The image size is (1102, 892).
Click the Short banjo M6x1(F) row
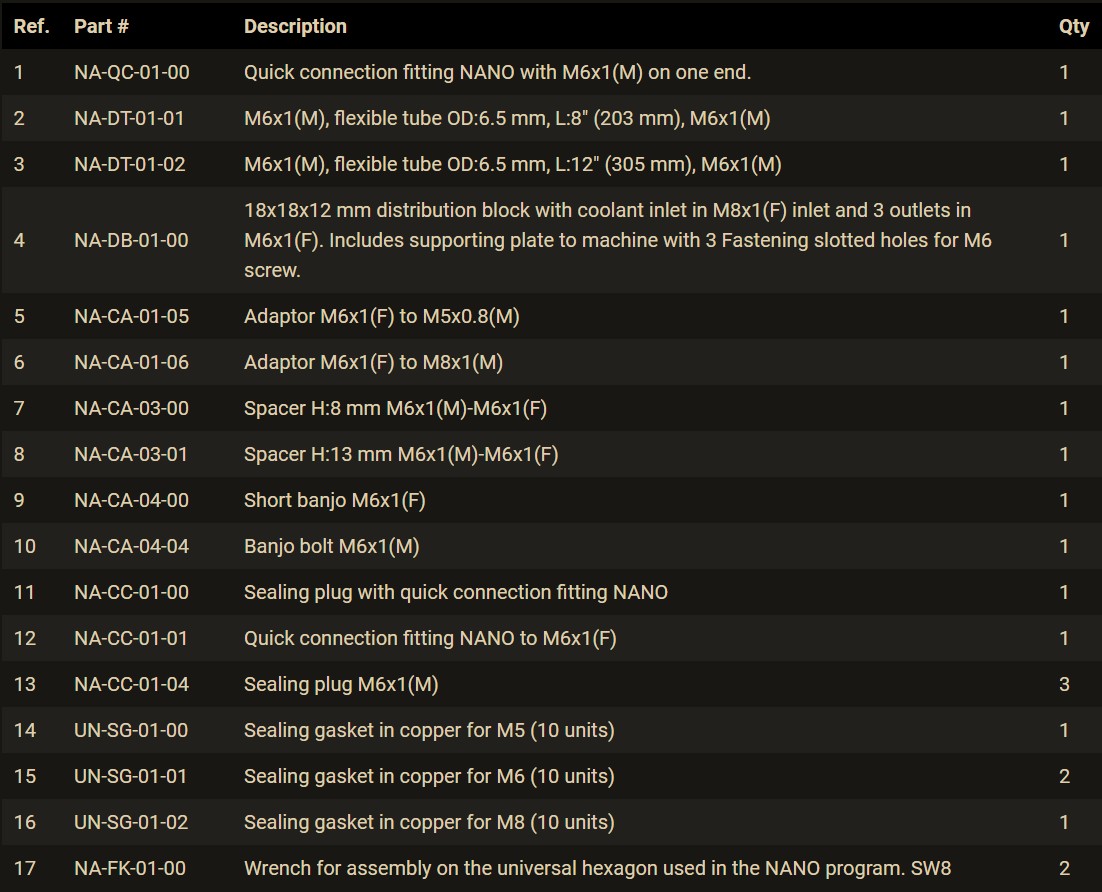pyautogui.click(x=551, y=500)
